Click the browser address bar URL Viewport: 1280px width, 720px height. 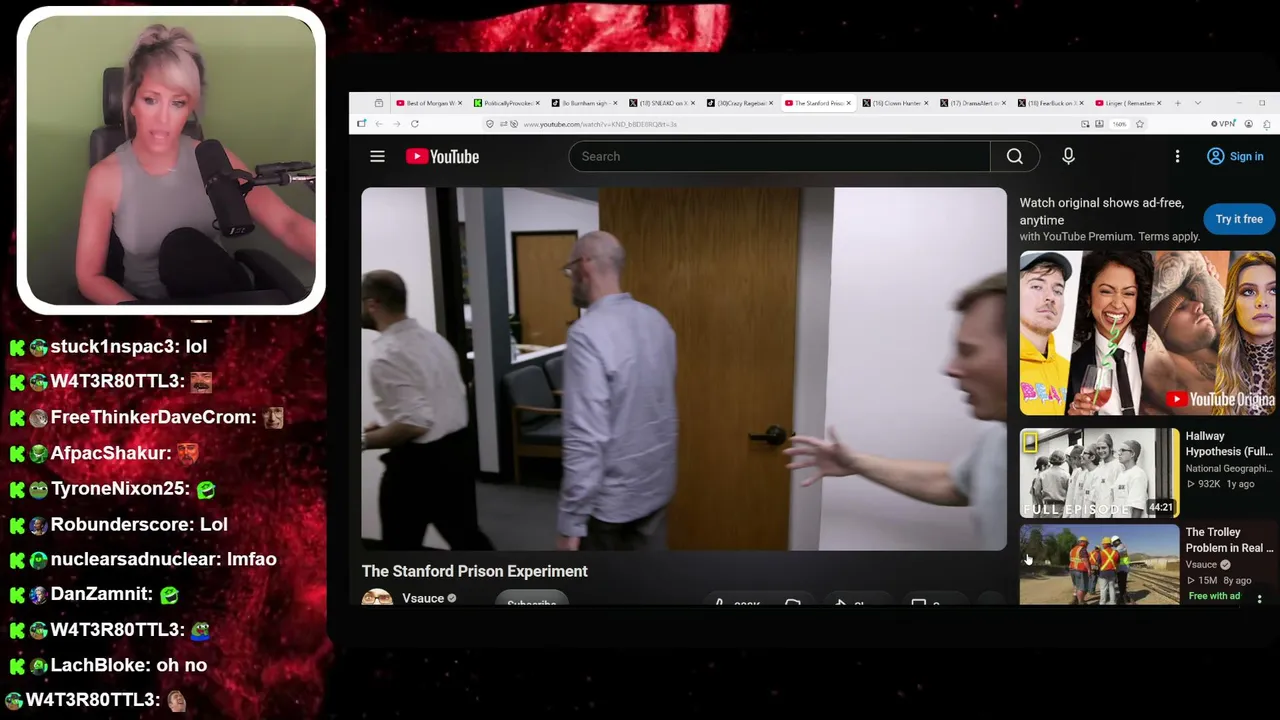tap(600, 124)
